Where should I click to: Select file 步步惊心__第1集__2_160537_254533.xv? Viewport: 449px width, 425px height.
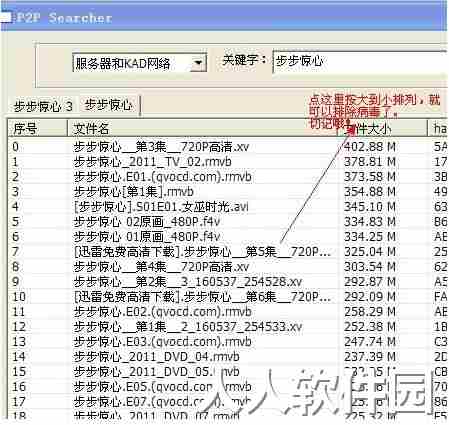pyautogui.click(x=188, y=327)
